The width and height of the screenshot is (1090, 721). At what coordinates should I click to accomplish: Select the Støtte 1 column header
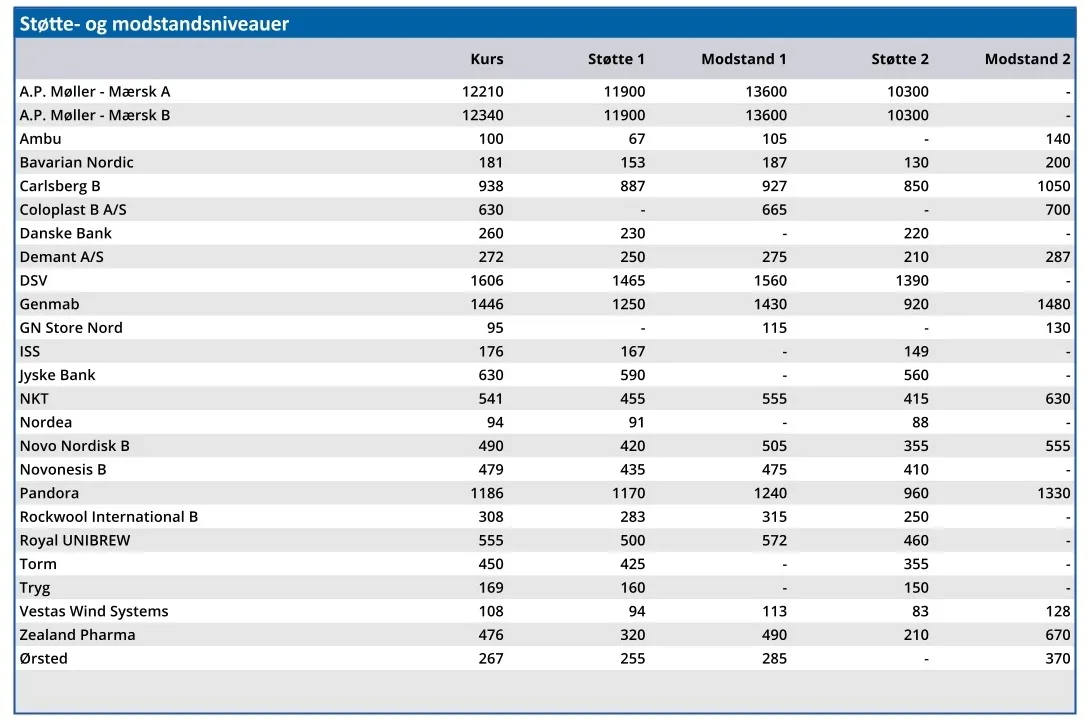(616, 59)
